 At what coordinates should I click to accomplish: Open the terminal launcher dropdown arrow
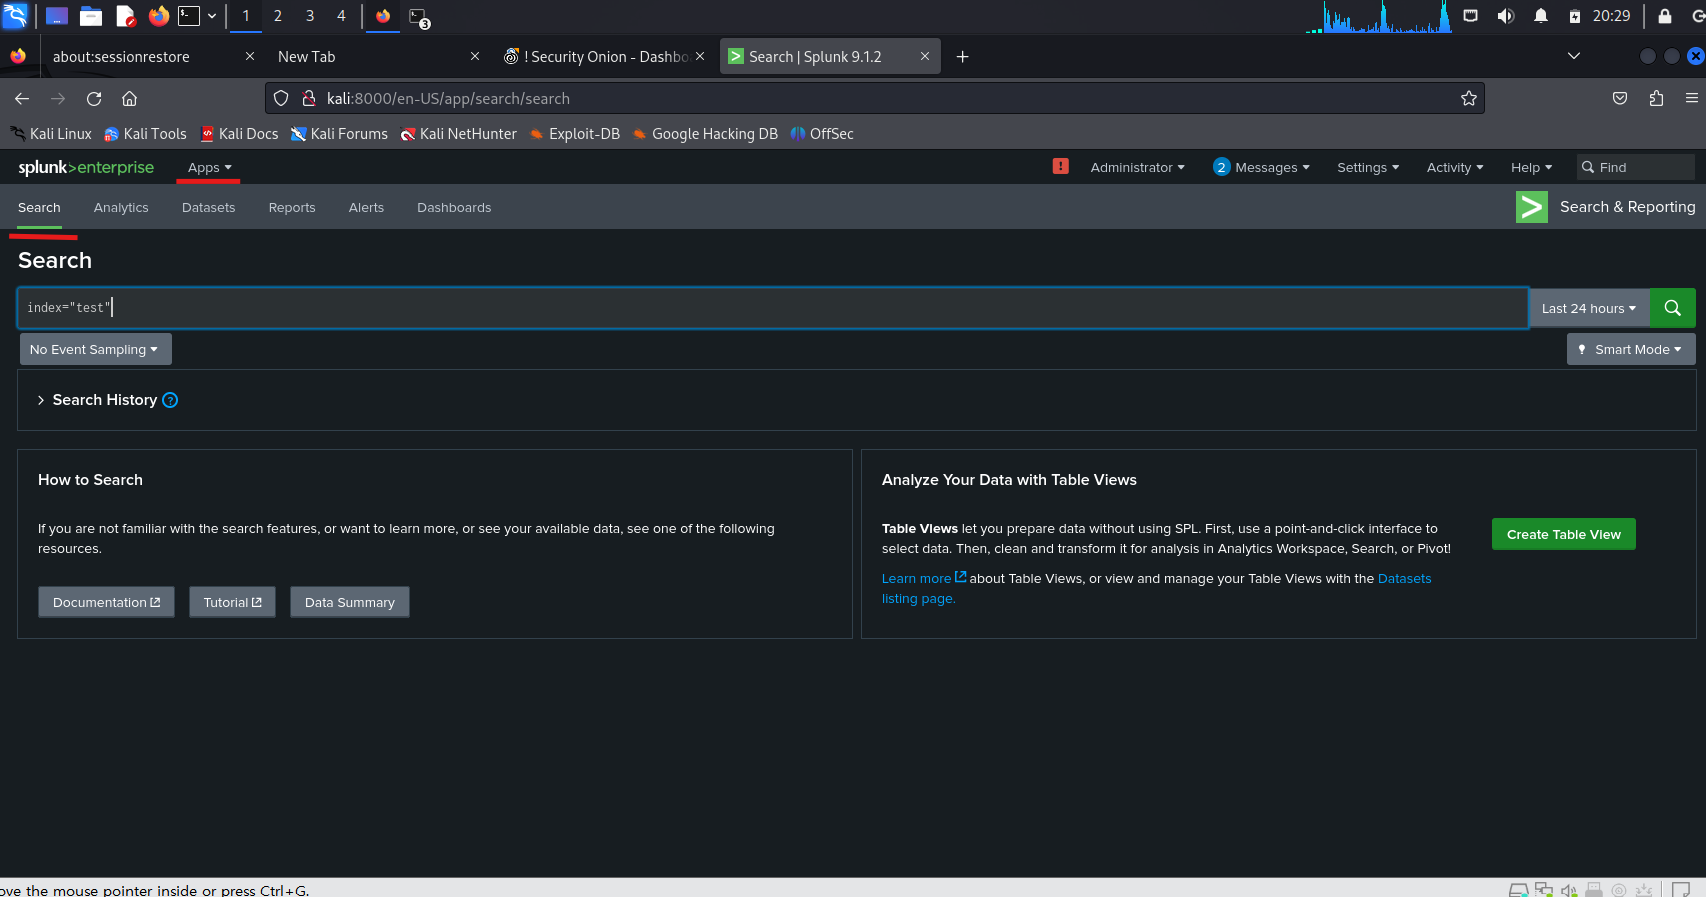pos(212,16)
